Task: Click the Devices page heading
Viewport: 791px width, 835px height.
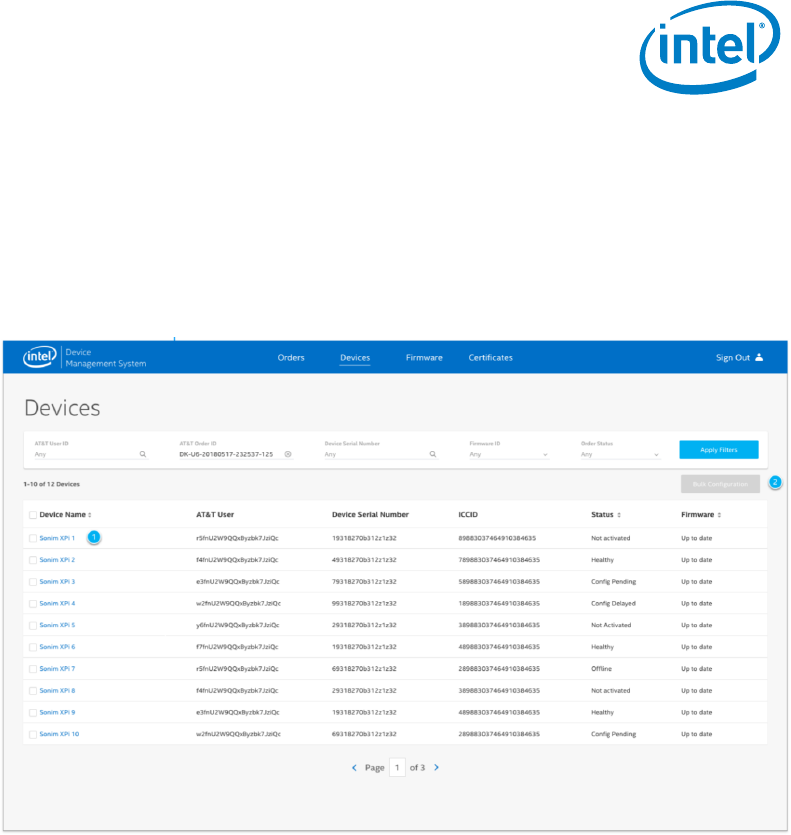Action: point(62,408)
